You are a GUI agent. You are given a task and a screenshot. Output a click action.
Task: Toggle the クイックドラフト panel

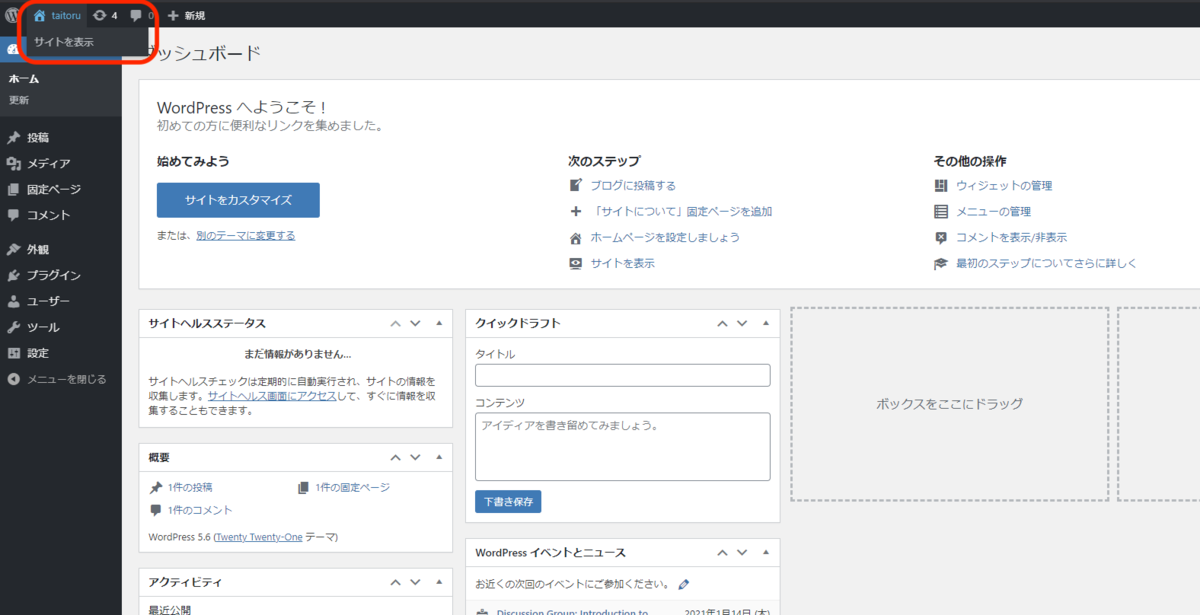tap(765, 323)
